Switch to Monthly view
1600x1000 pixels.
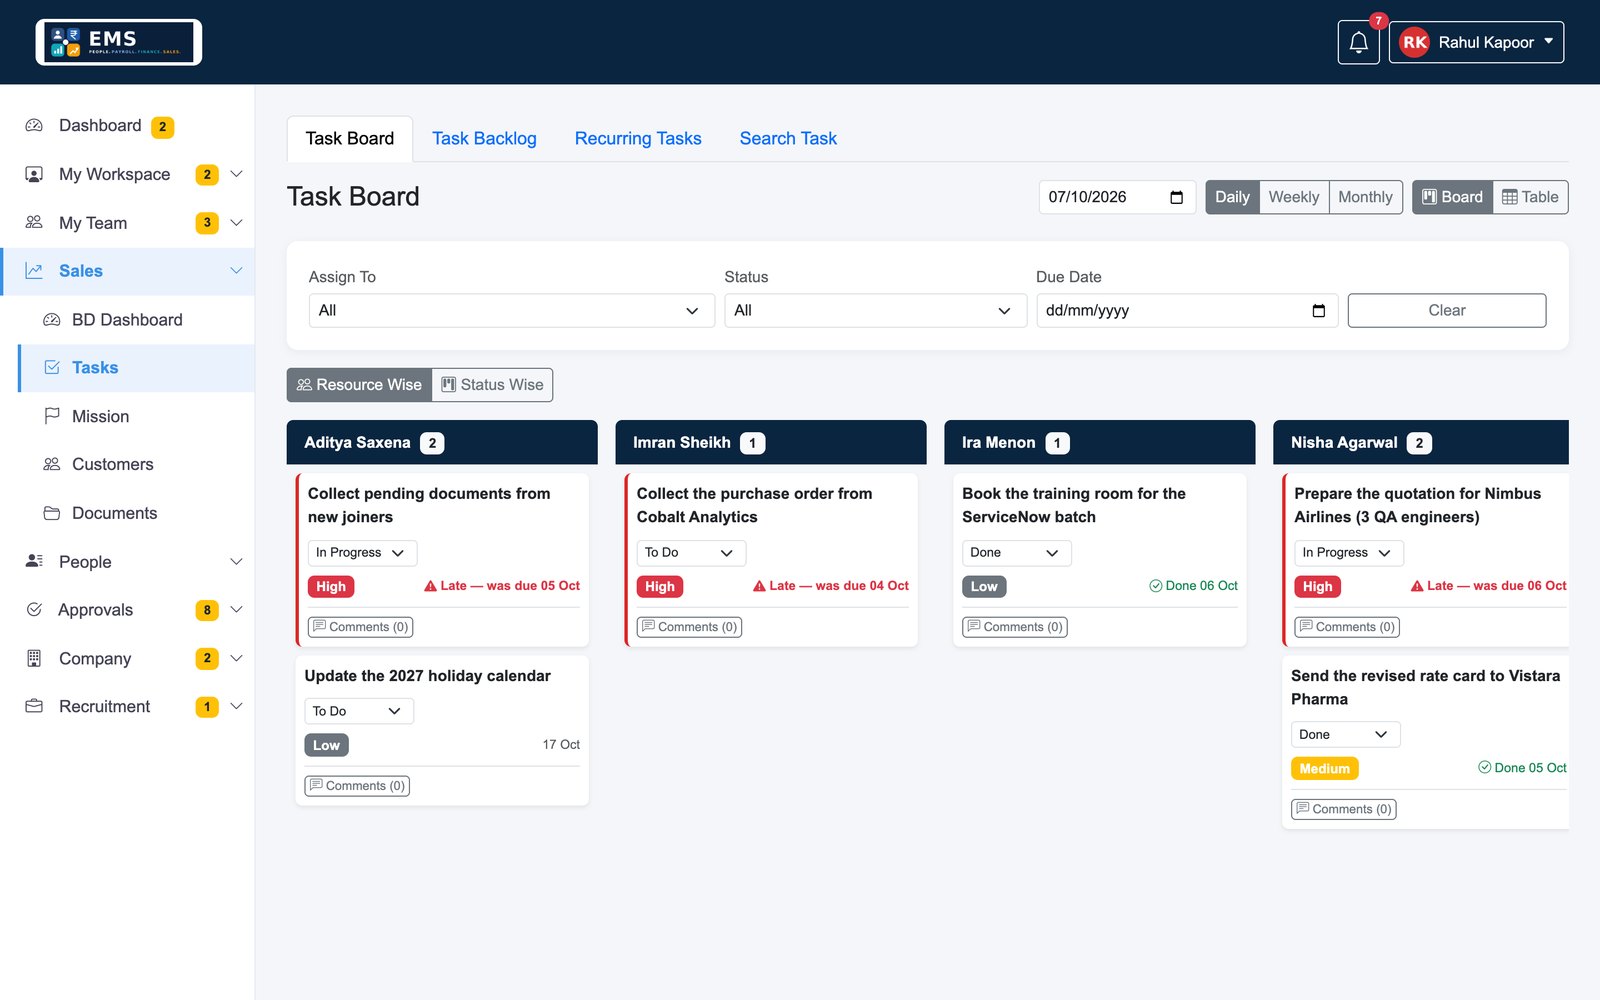click(x=1365, y=197)
